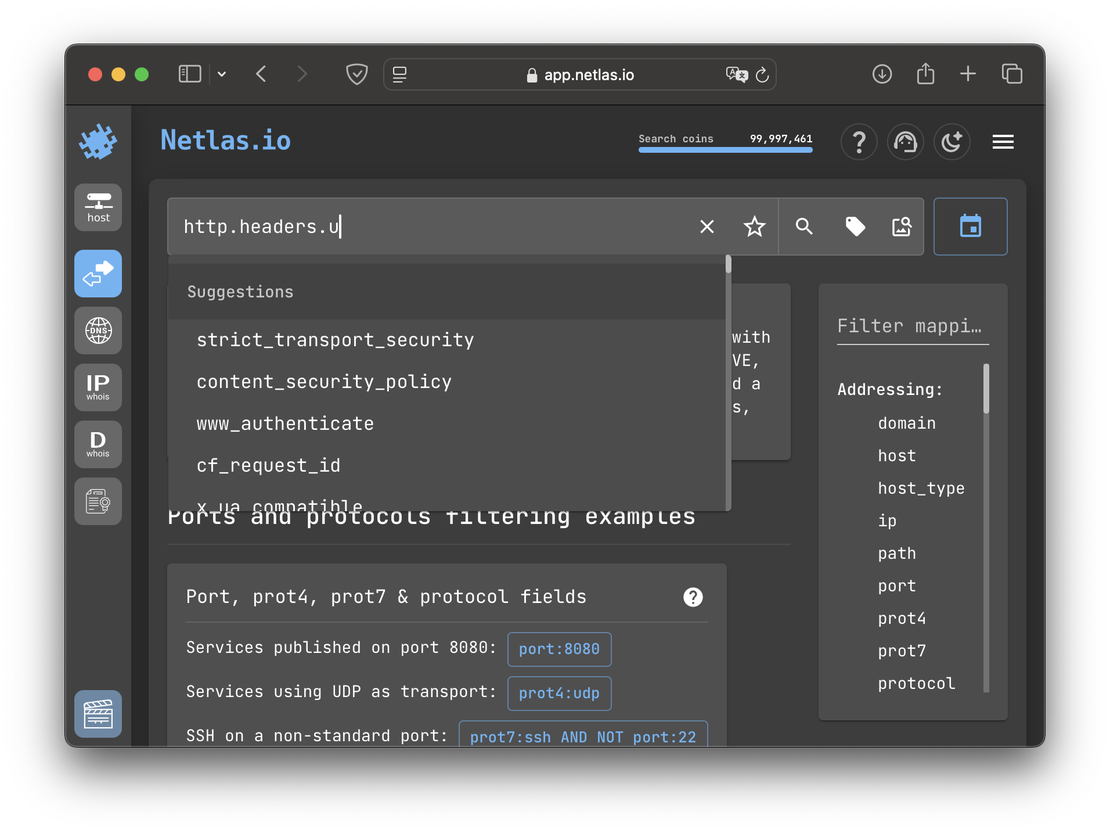Open the certificates search sidebar icon

point(98,501)
